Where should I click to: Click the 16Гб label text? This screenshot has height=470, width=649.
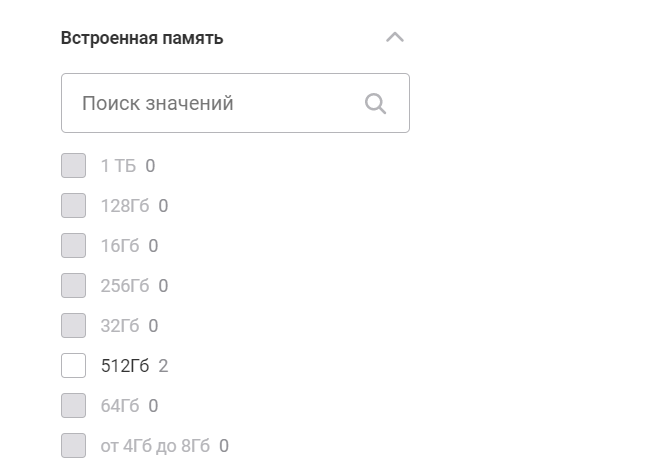(x=120, y=246)
